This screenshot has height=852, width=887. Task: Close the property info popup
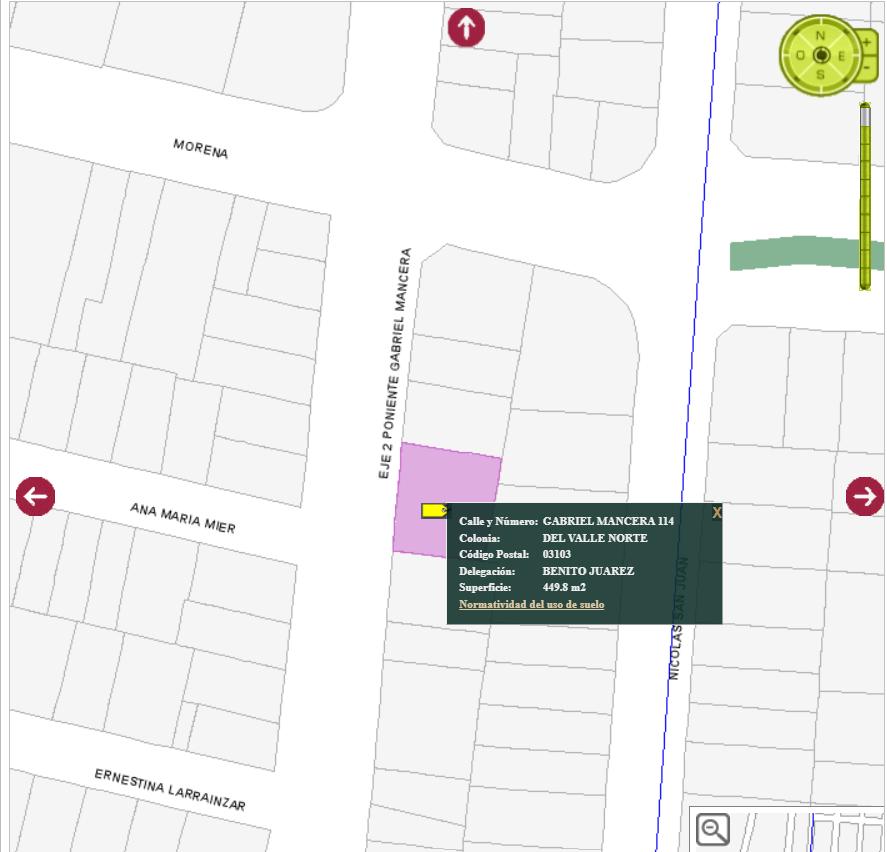pyautogui.click(x=716, y=513)
